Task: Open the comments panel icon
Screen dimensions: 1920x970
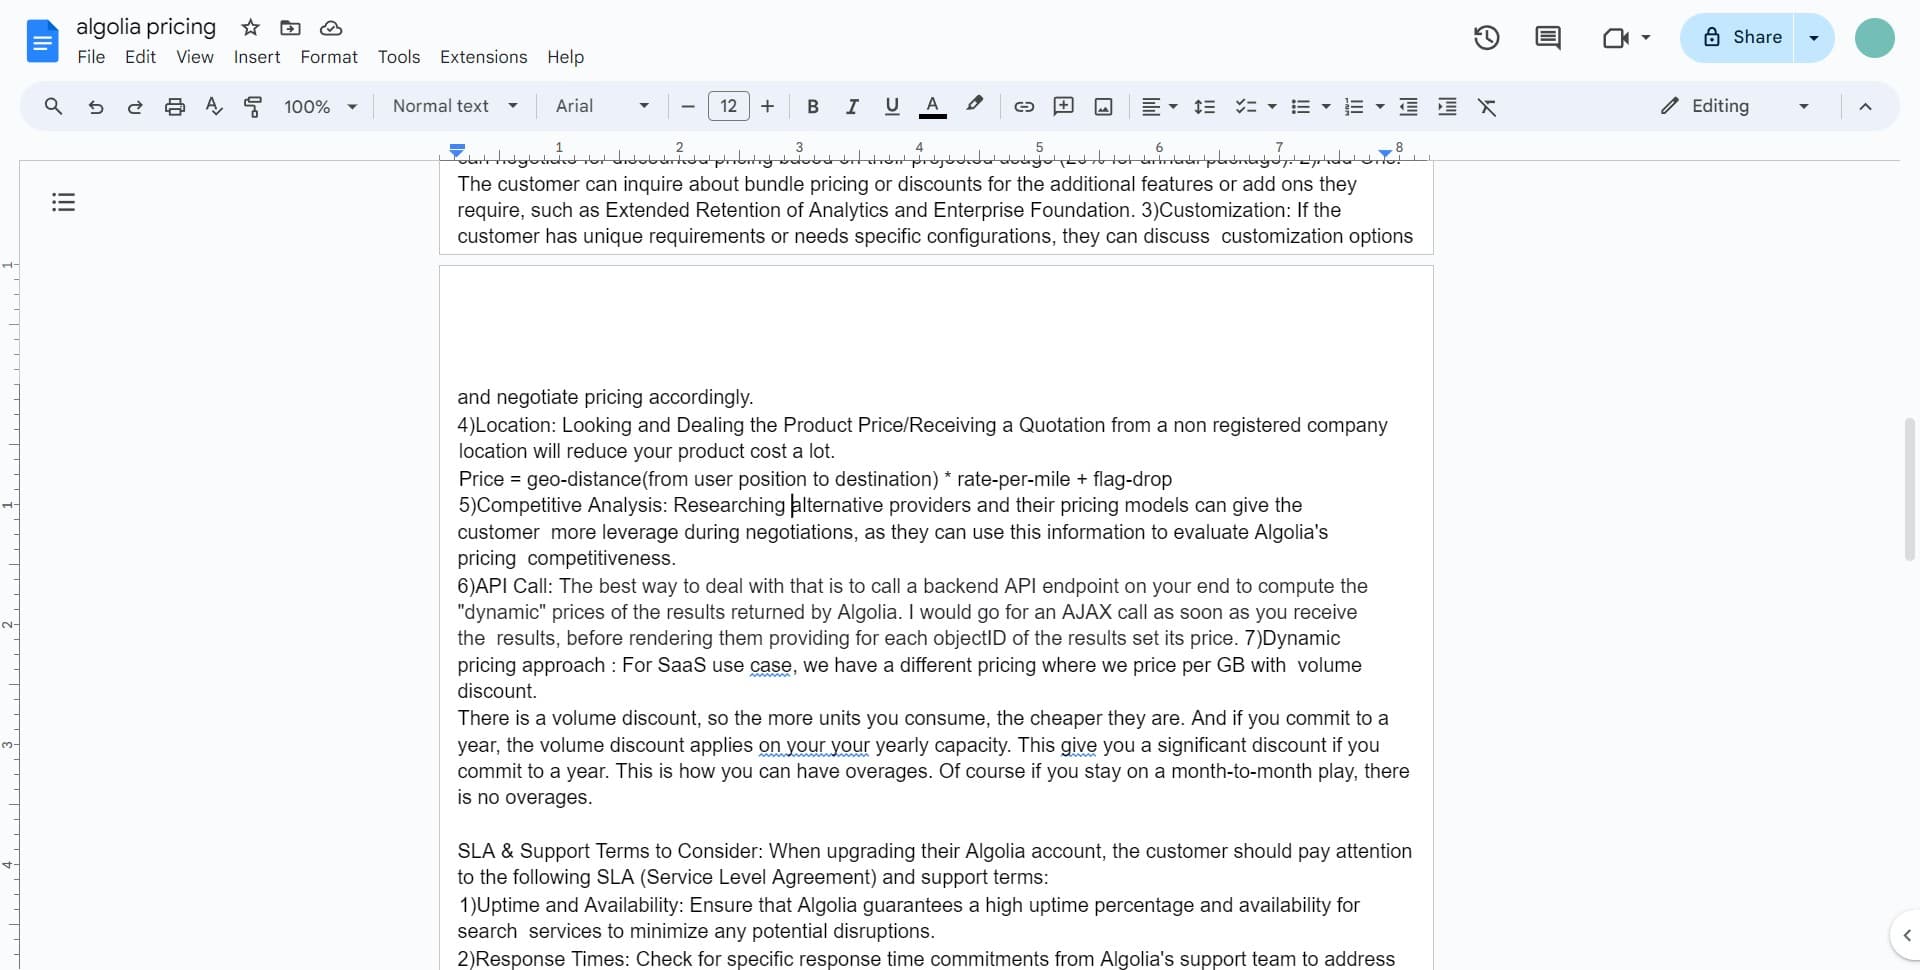Action: pyautogui.click(x=1547, y=38)
